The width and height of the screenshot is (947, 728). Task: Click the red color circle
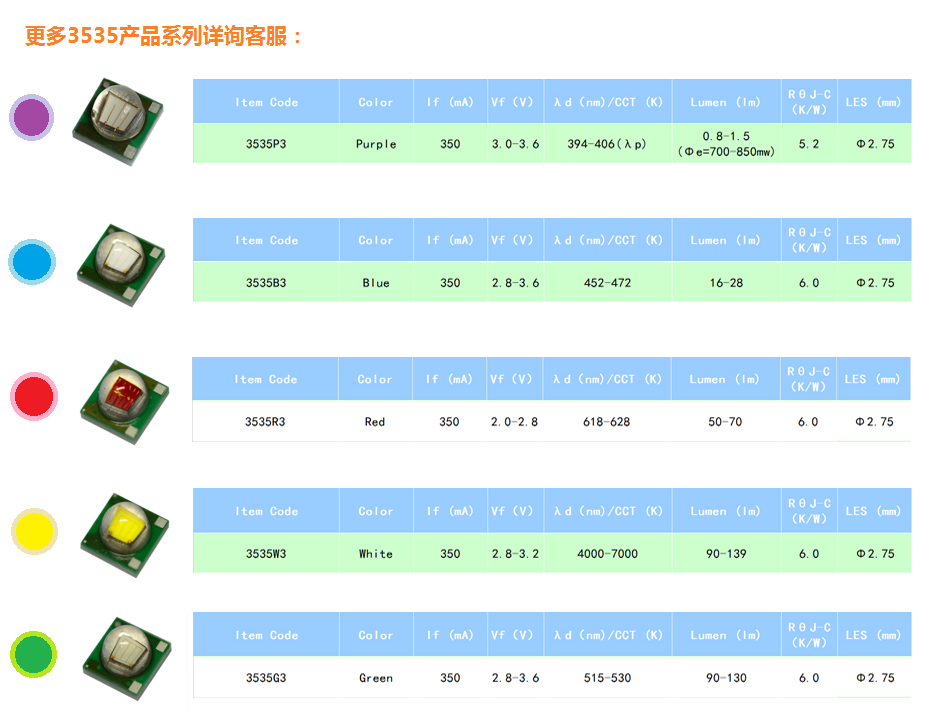[x=34, y=396]
